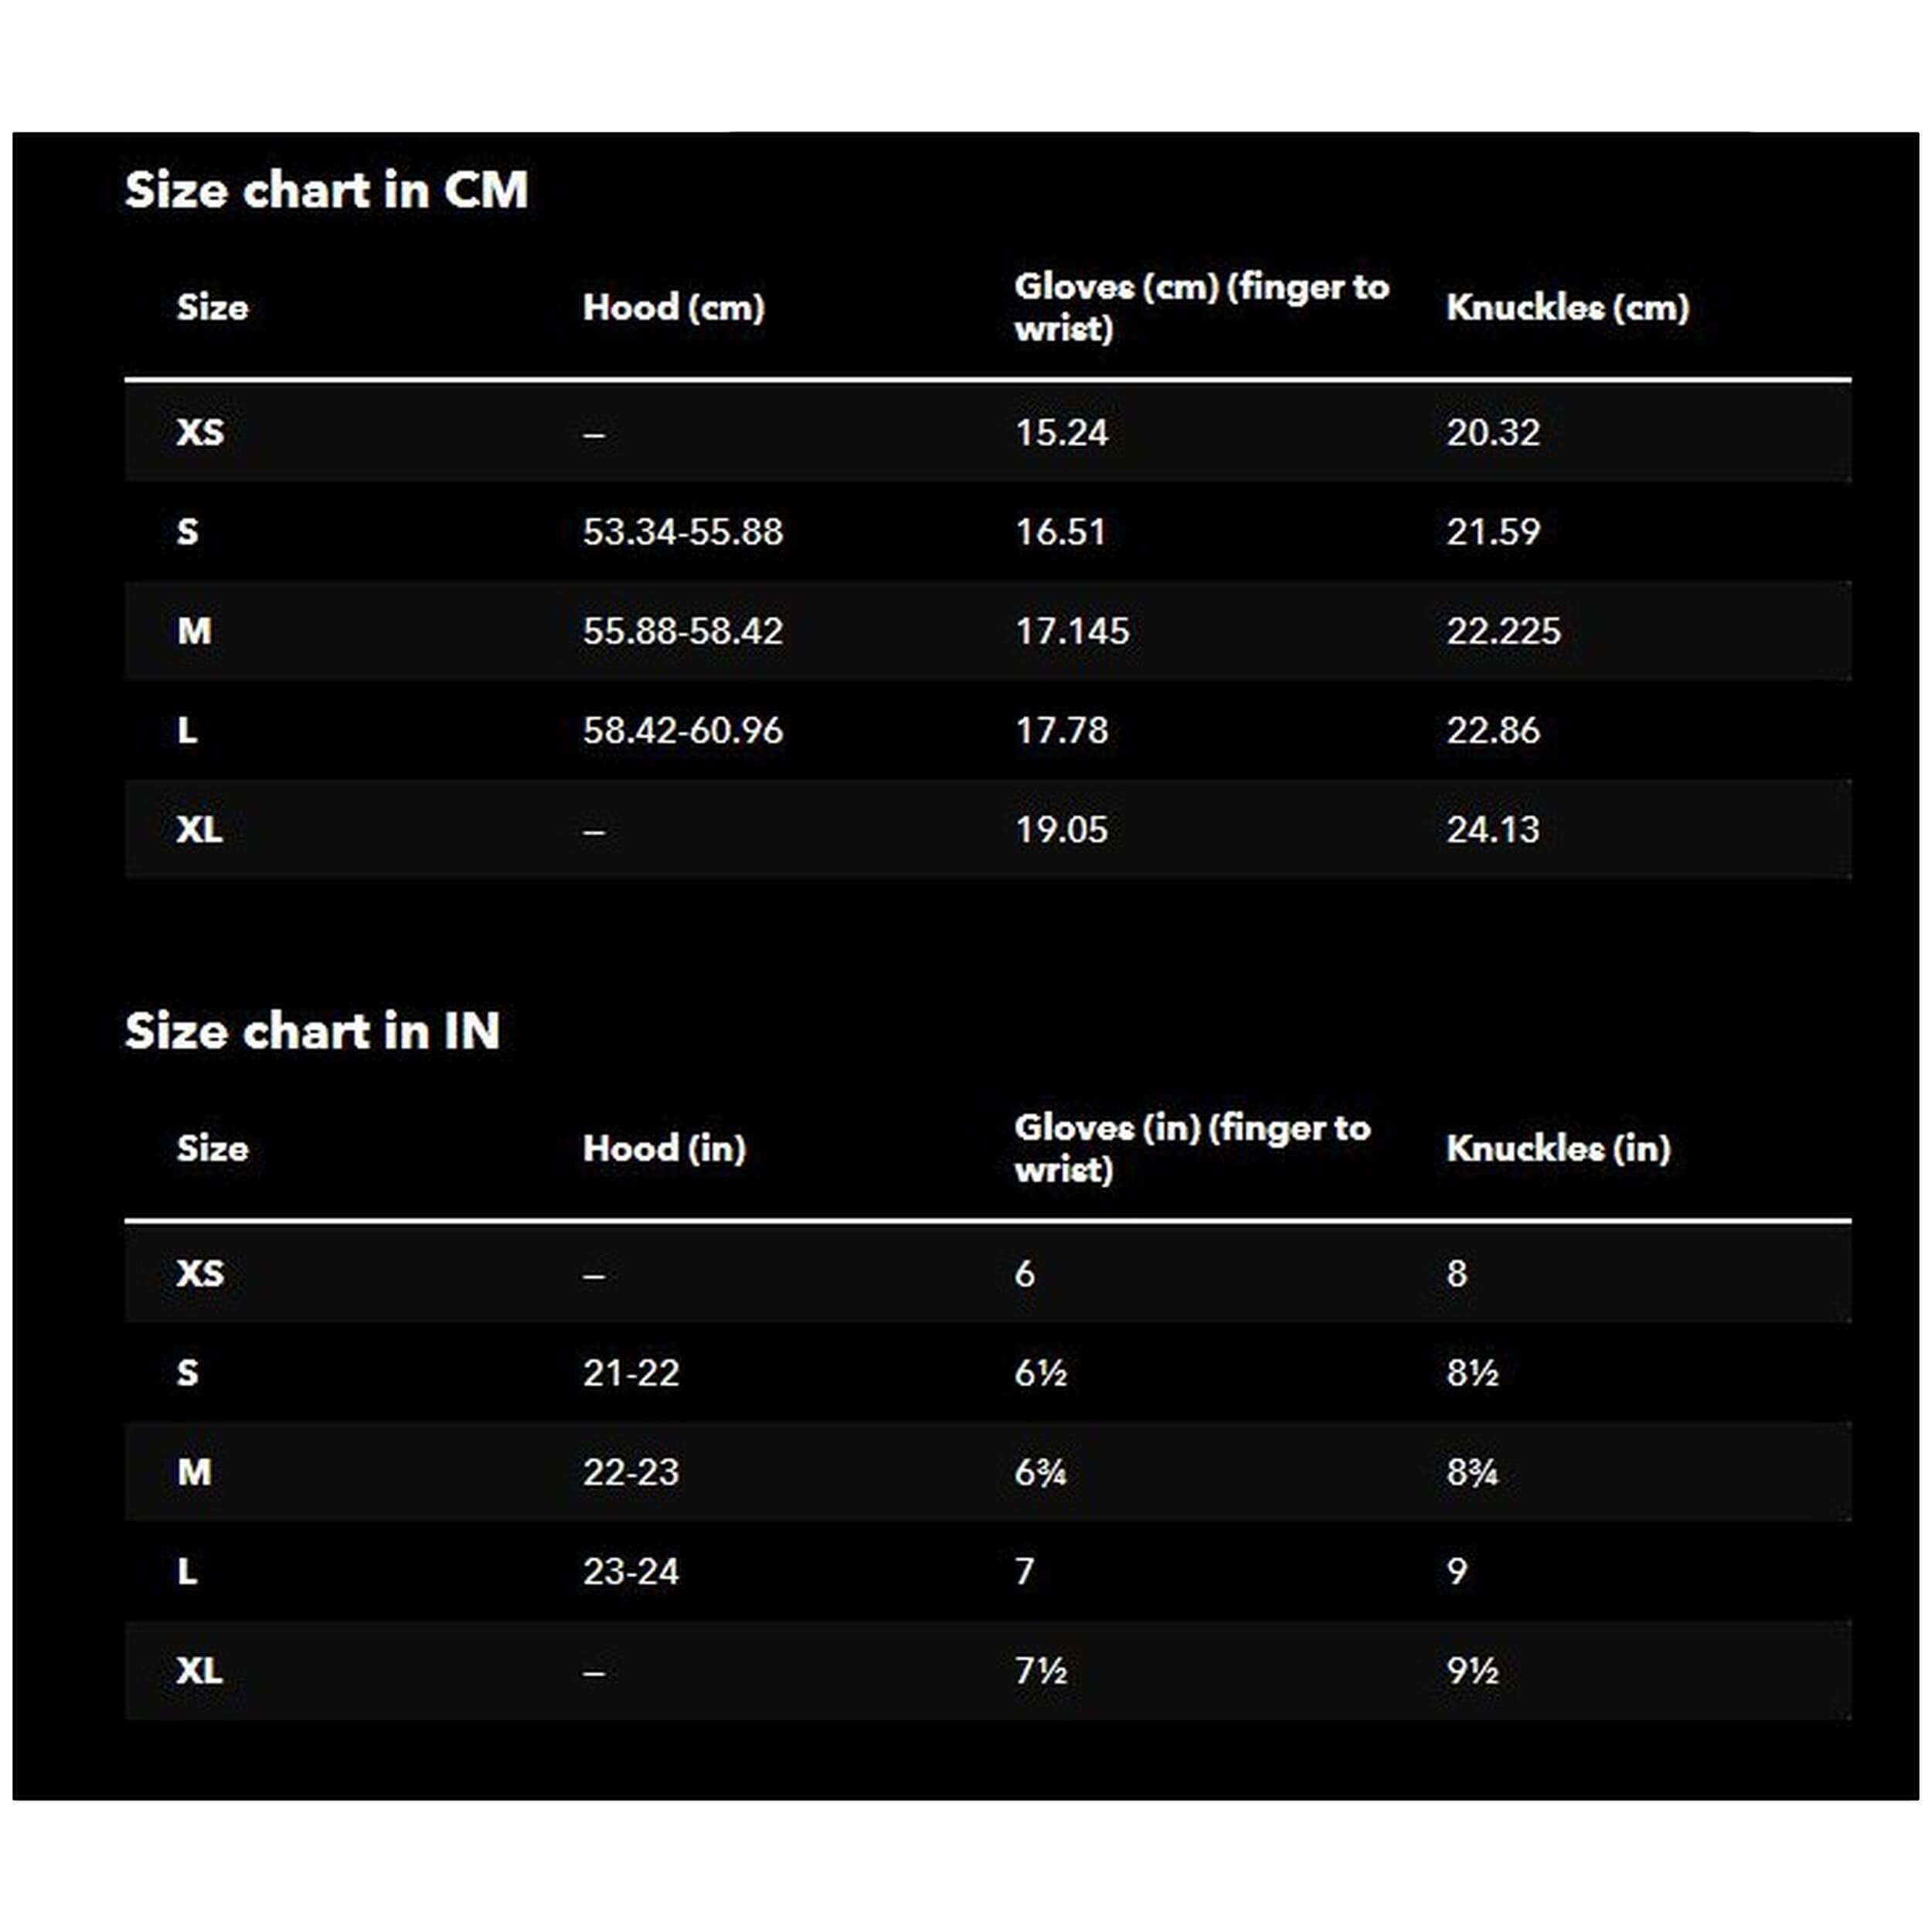Select the 15.24 gloves value
1932x1932 pixels.
[x=1061, y=433]
